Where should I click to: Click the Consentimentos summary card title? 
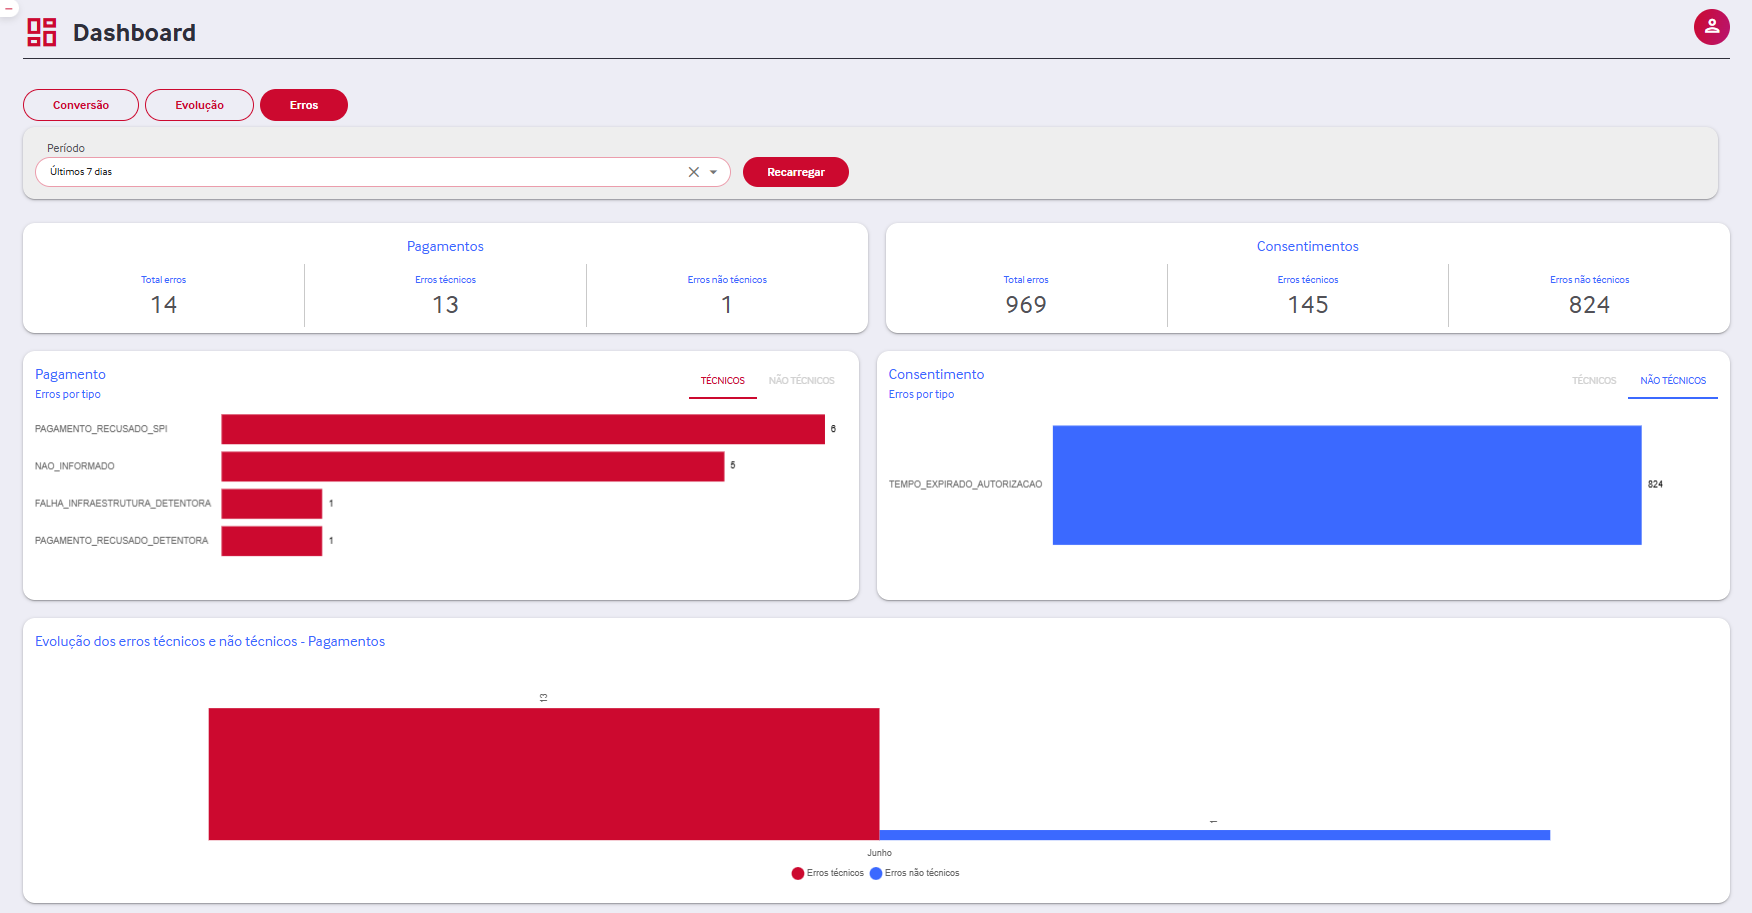click(1307, 246)
